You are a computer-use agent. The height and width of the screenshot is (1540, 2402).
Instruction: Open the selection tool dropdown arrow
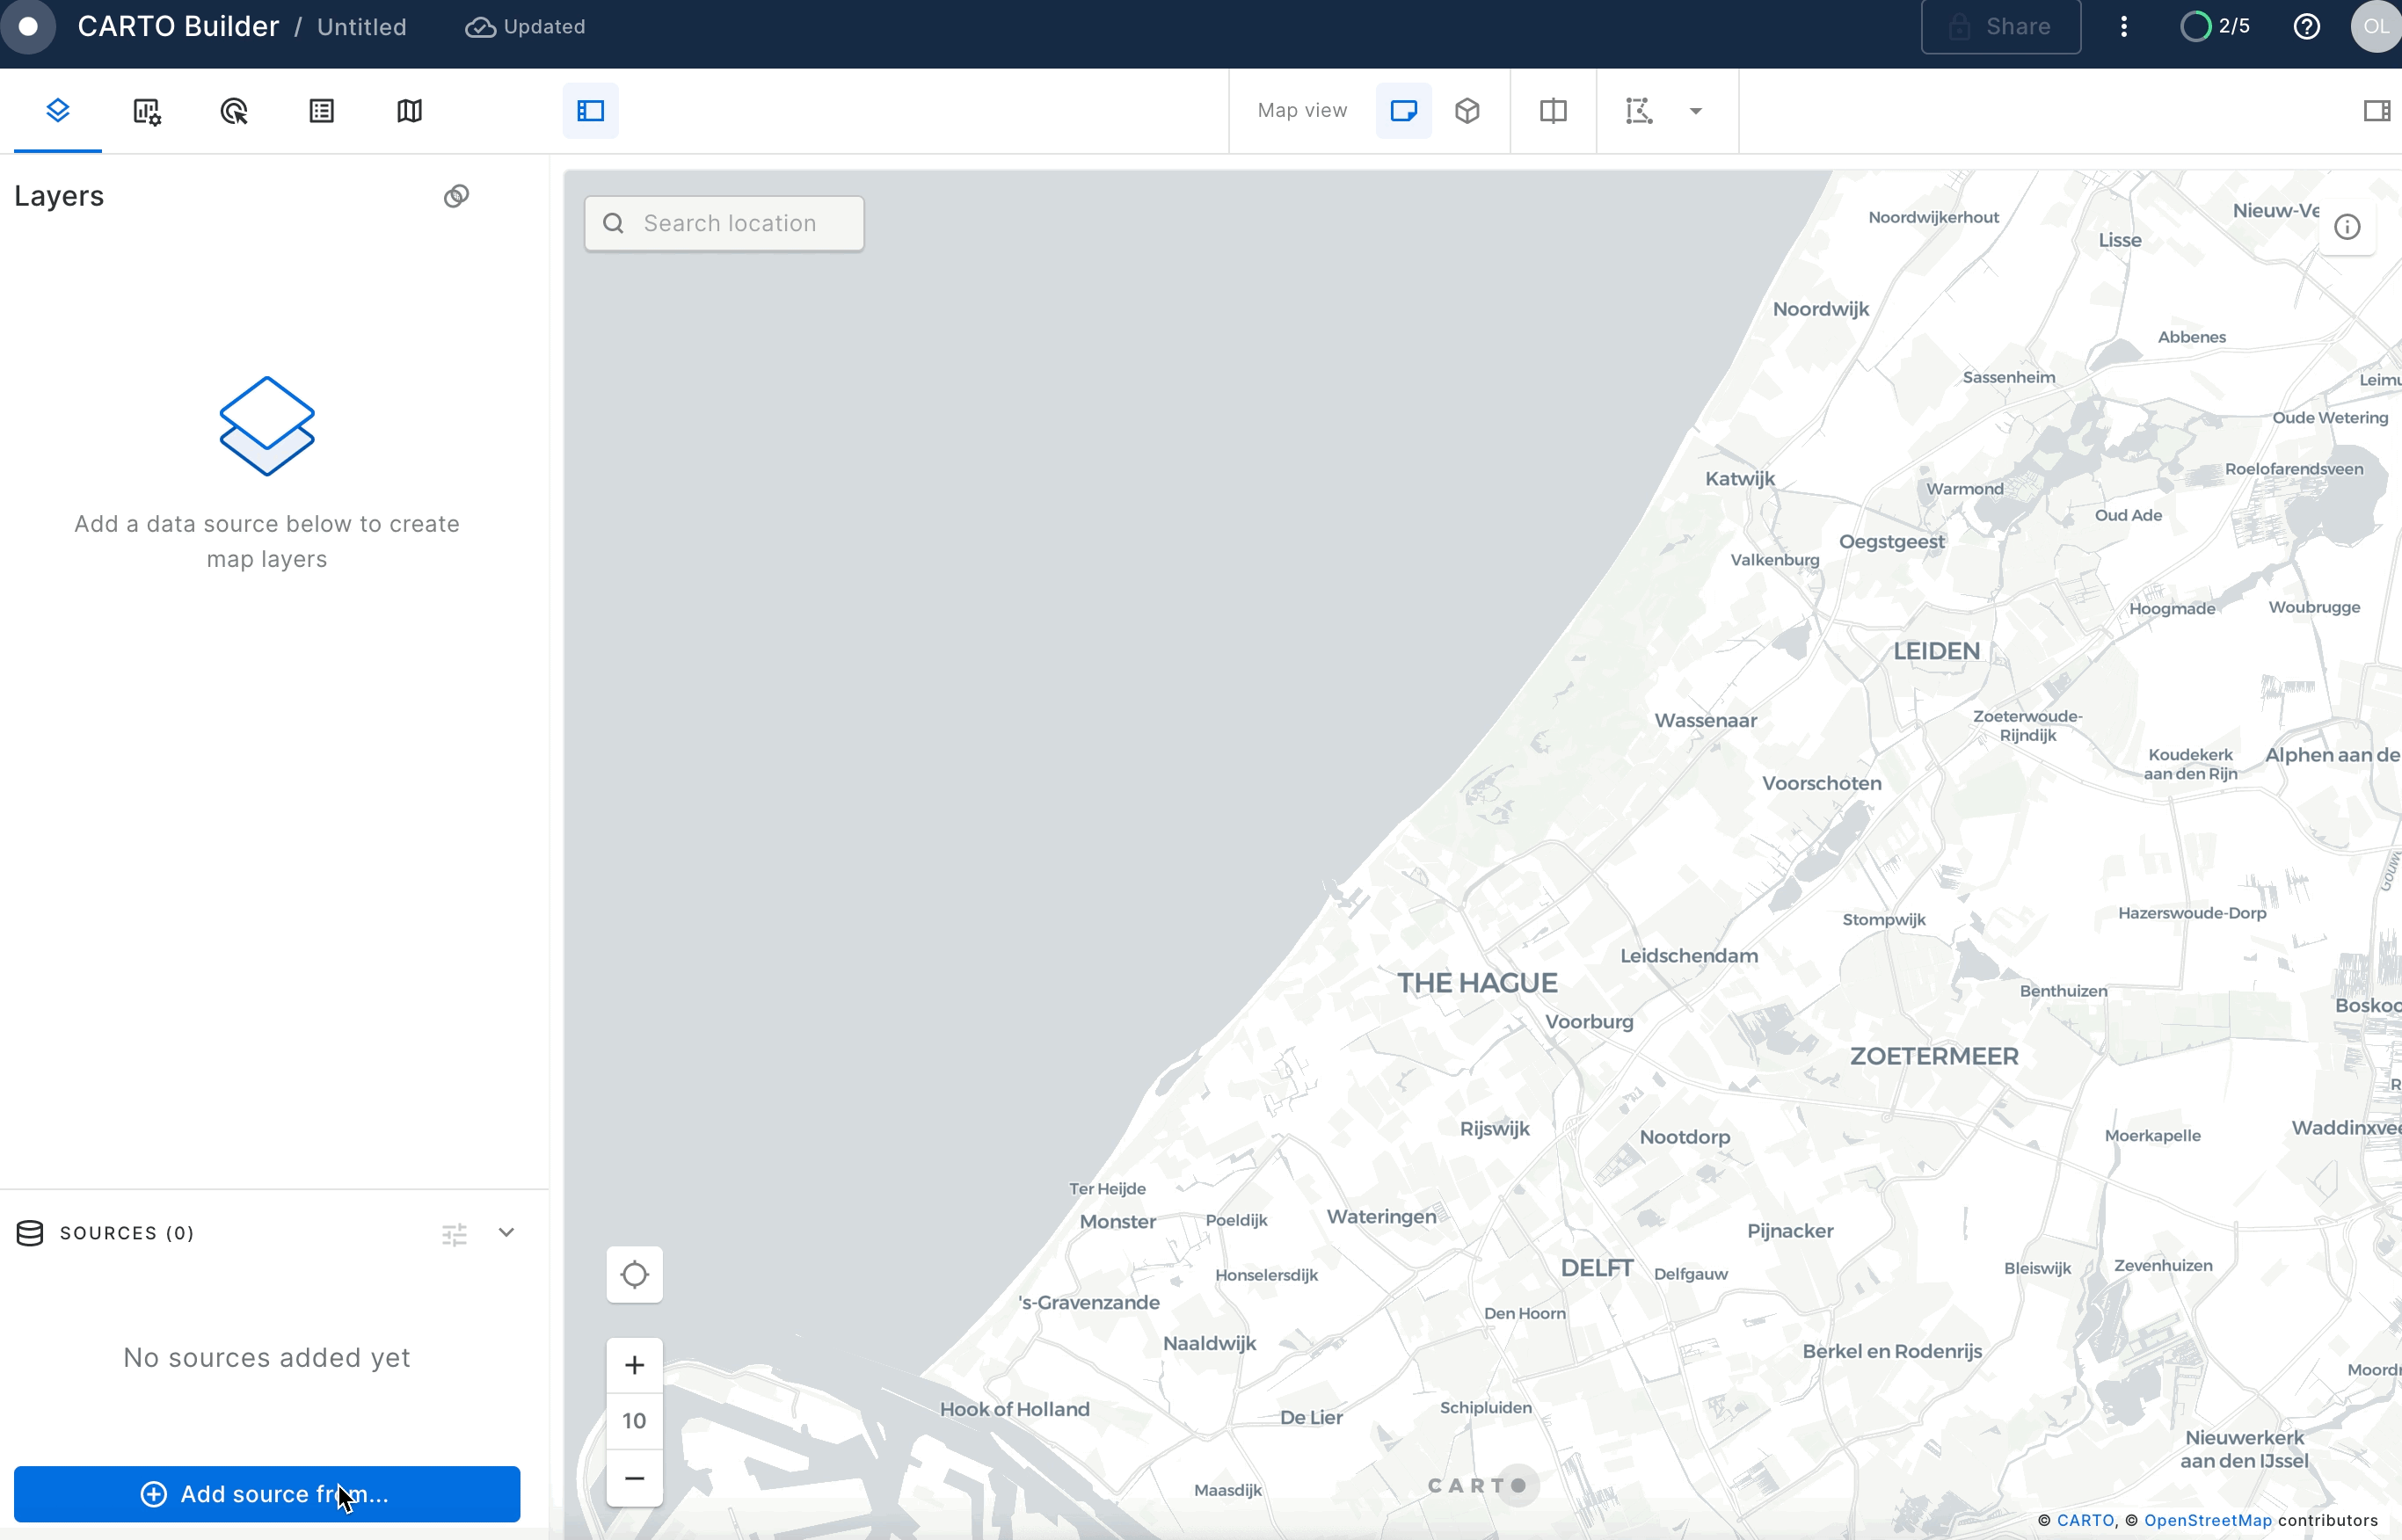pos(1695,111)
